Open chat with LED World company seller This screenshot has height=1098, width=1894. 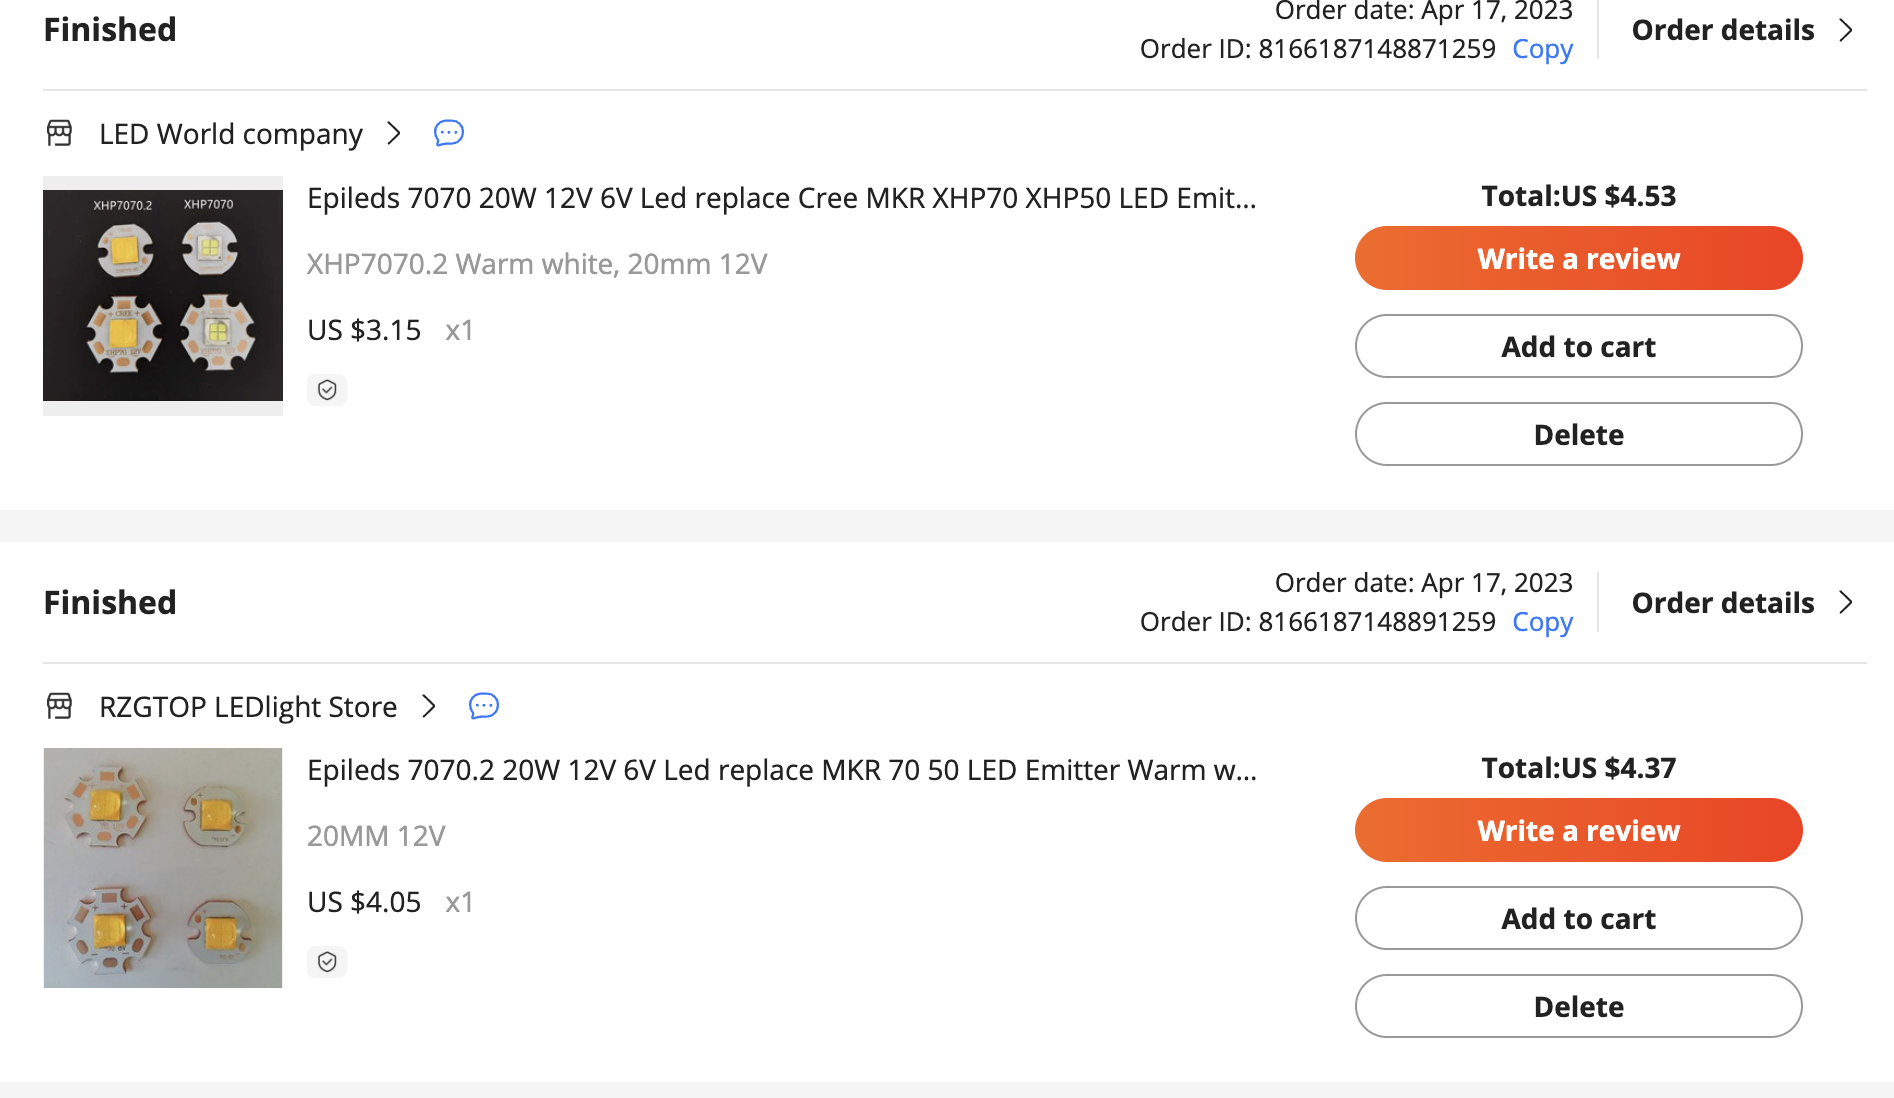coord(449,133)
